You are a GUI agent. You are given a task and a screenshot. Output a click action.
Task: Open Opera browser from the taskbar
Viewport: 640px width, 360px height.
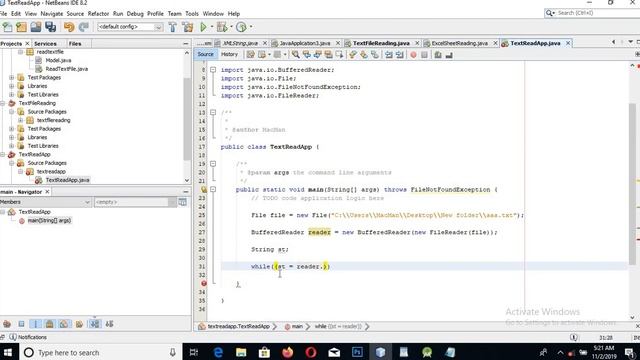coord(311,352)
